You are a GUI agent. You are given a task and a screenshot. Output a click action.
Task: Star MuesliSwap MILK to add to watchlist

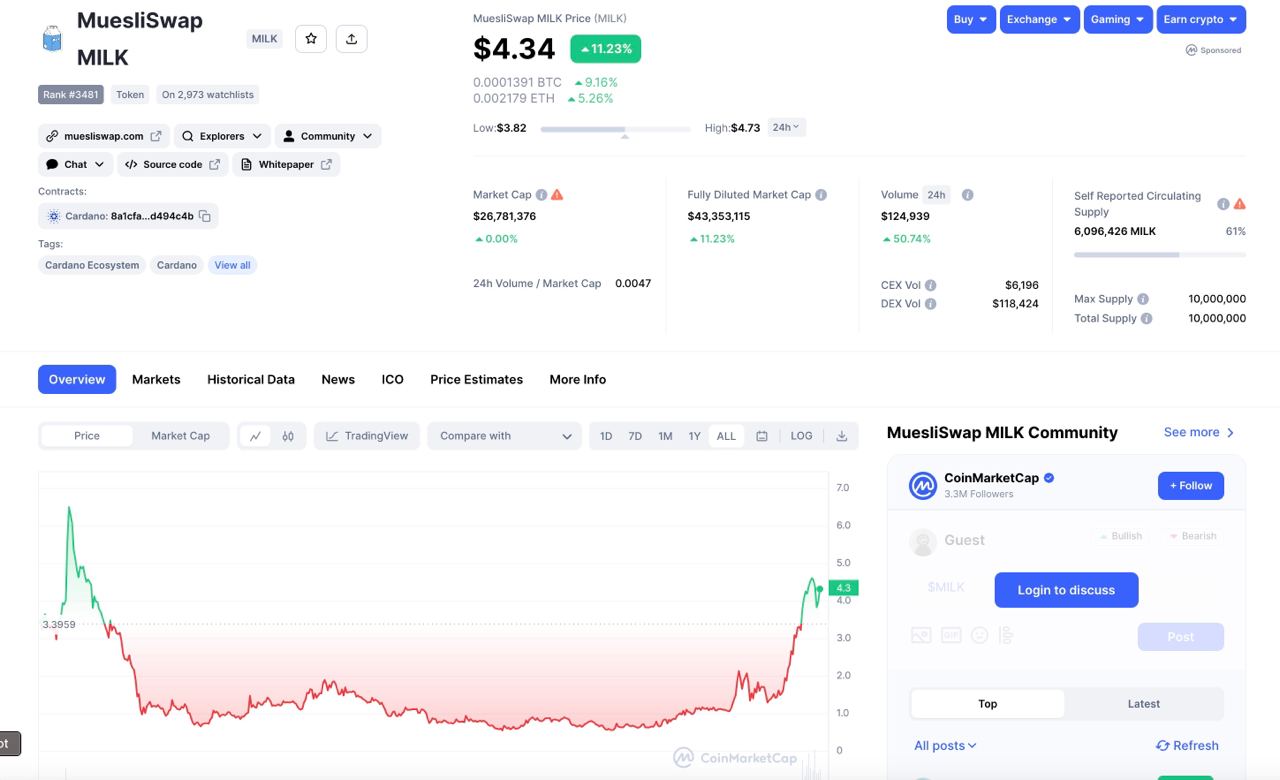coord(311,39)
